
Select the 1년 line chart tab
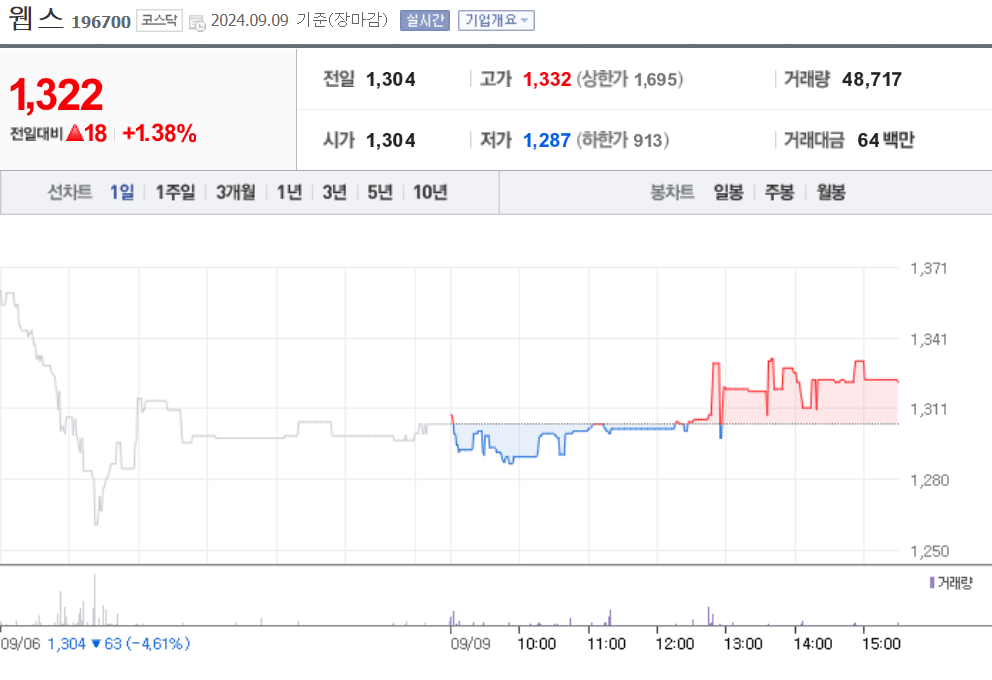tap(289, 192)
